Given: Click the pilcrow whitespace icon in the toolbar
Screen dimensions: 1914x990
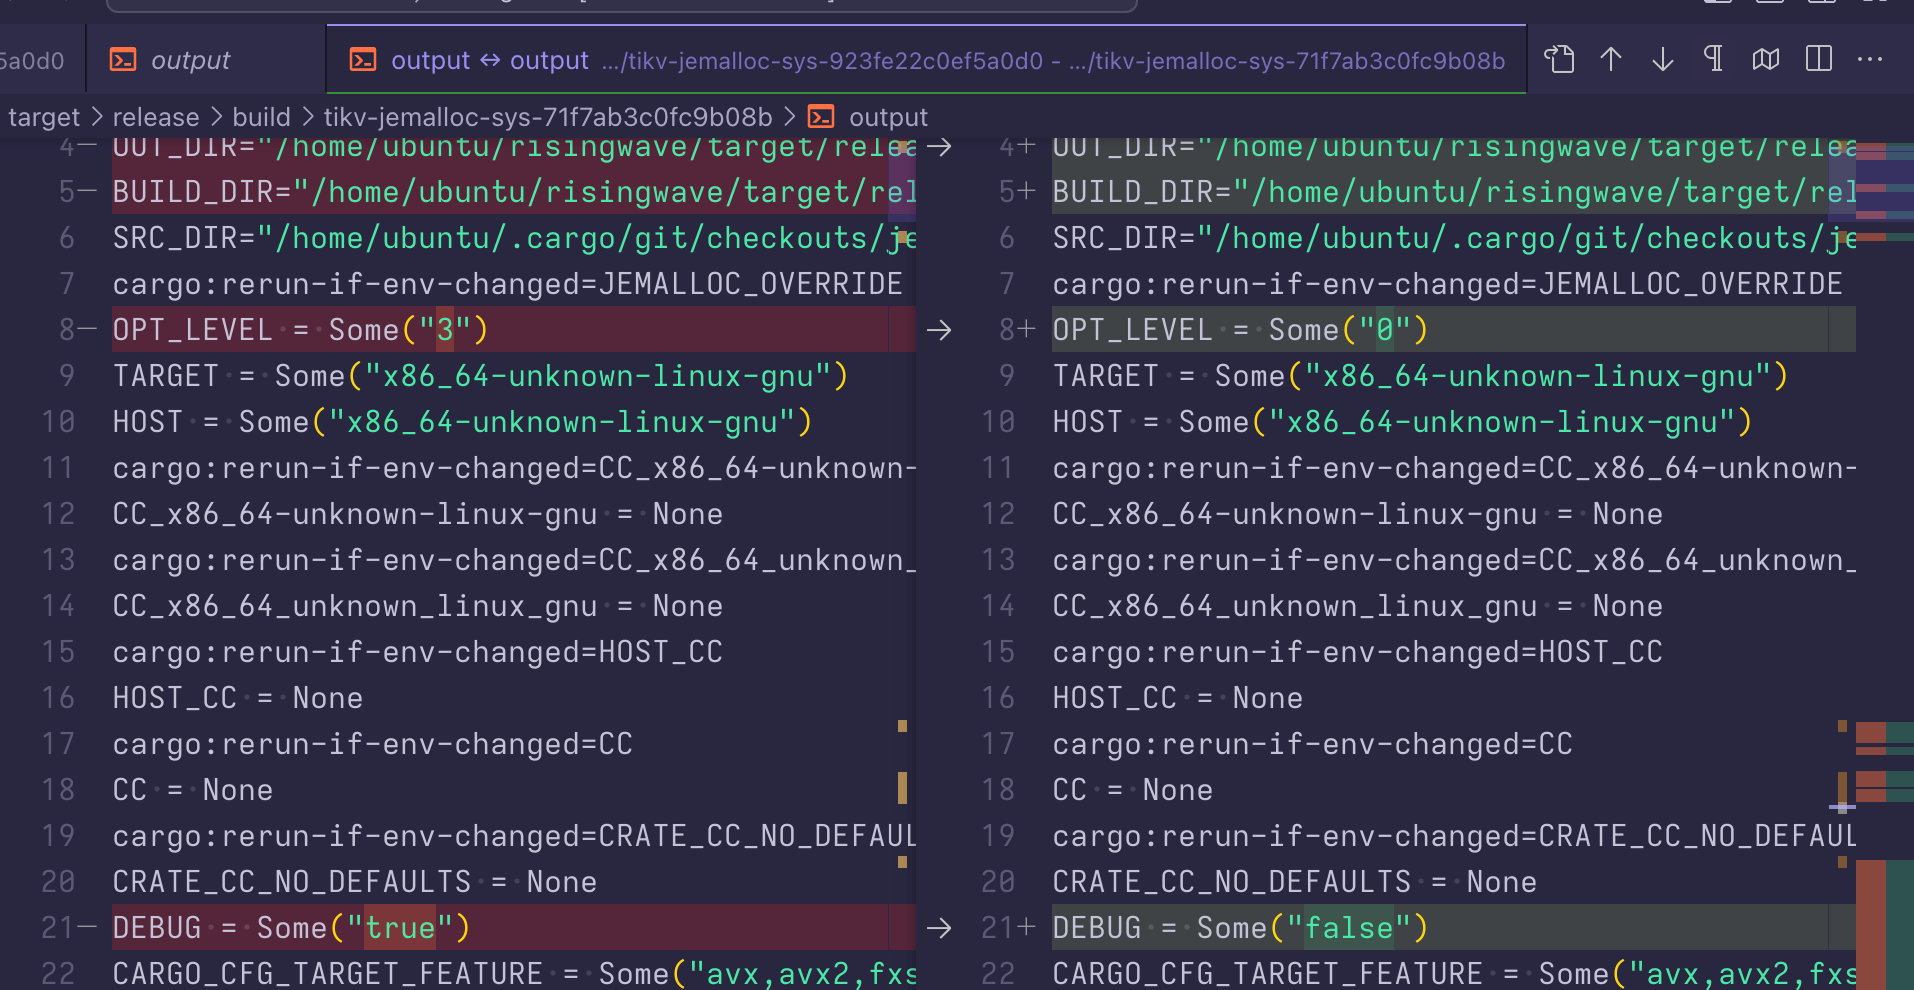Looking at the screenshot, I should (1712, 60).
